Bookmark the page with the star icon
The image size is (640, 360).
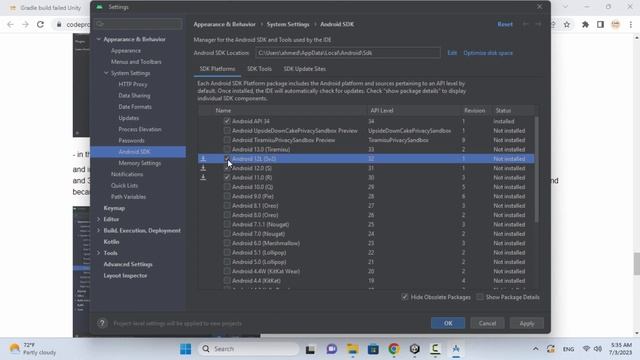567,24
